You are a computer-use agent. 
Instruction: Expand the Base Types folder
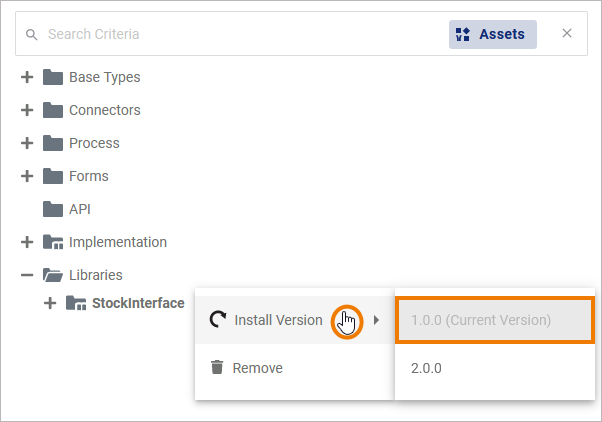[27, 77]
